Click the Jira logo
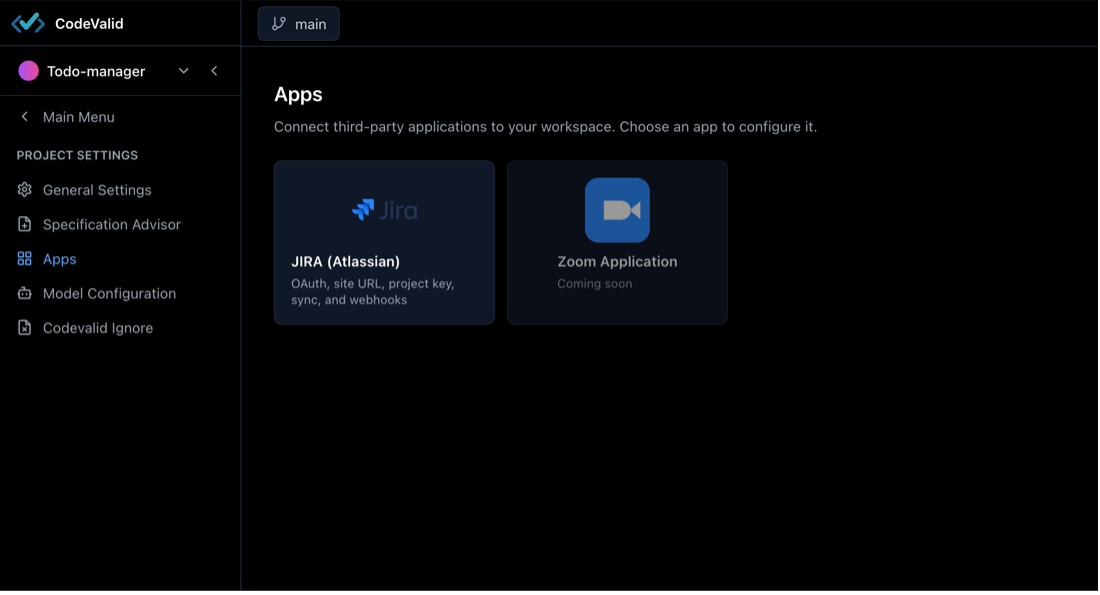1100x595 pixels. pos(384,209)
